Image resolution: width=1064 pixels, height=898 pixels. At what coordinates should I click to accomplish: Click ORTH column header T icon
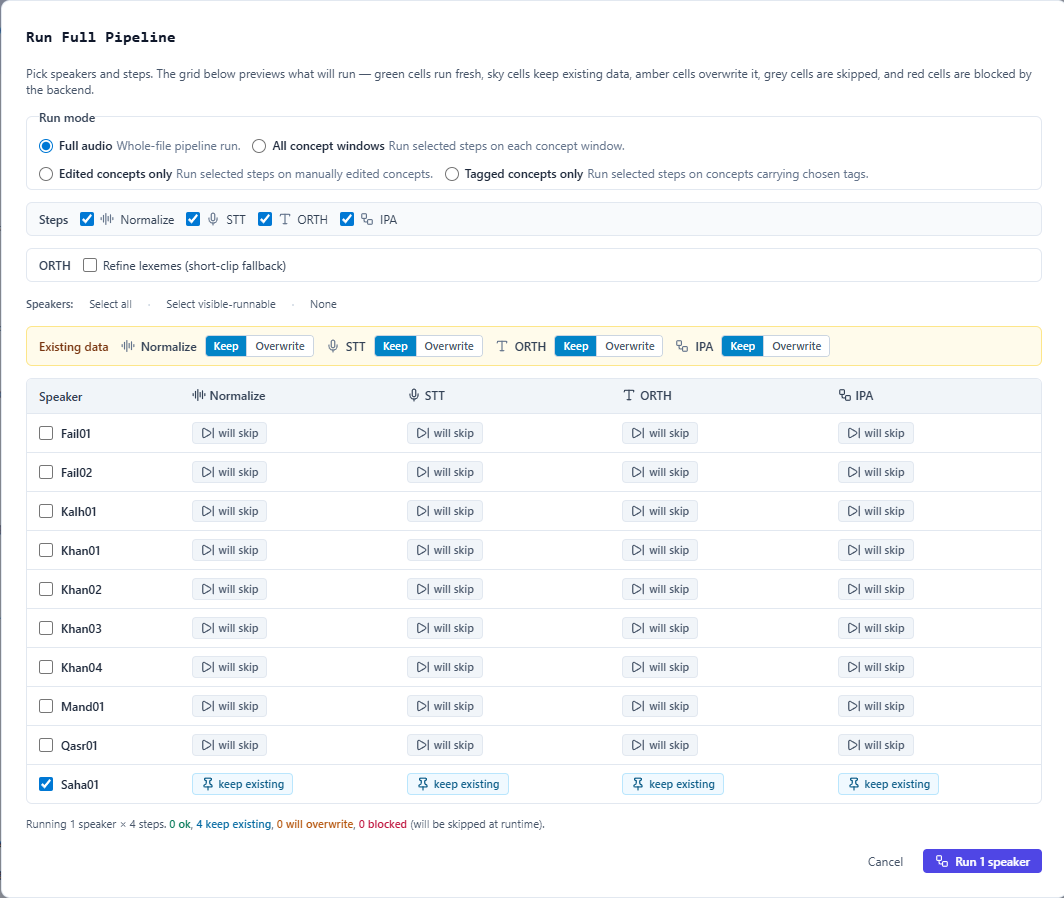[629, 395]
